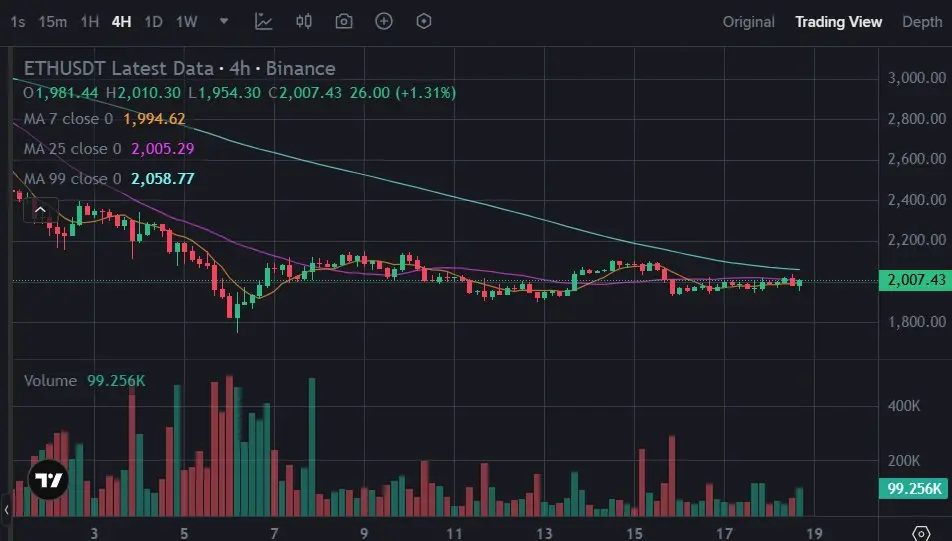Switch interval to 15m
The height and width of the screenshot is (541, 952).
[53, 22]
